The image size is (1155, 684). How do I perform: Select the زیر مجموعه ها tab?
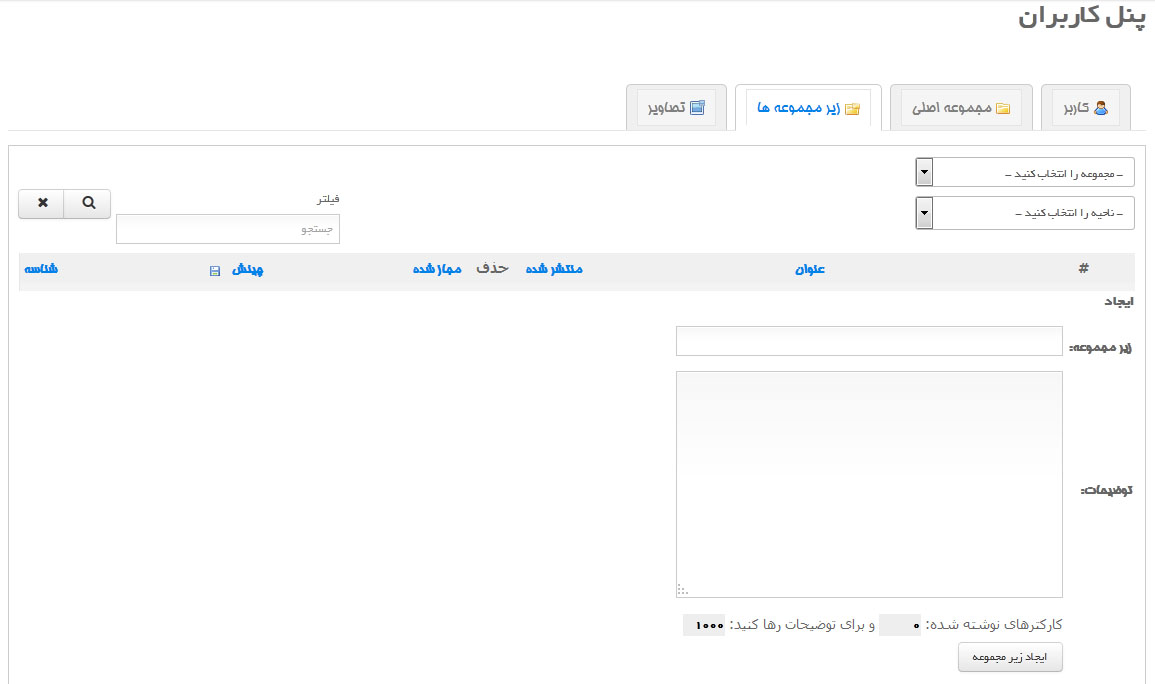click(x=808, y=108)
